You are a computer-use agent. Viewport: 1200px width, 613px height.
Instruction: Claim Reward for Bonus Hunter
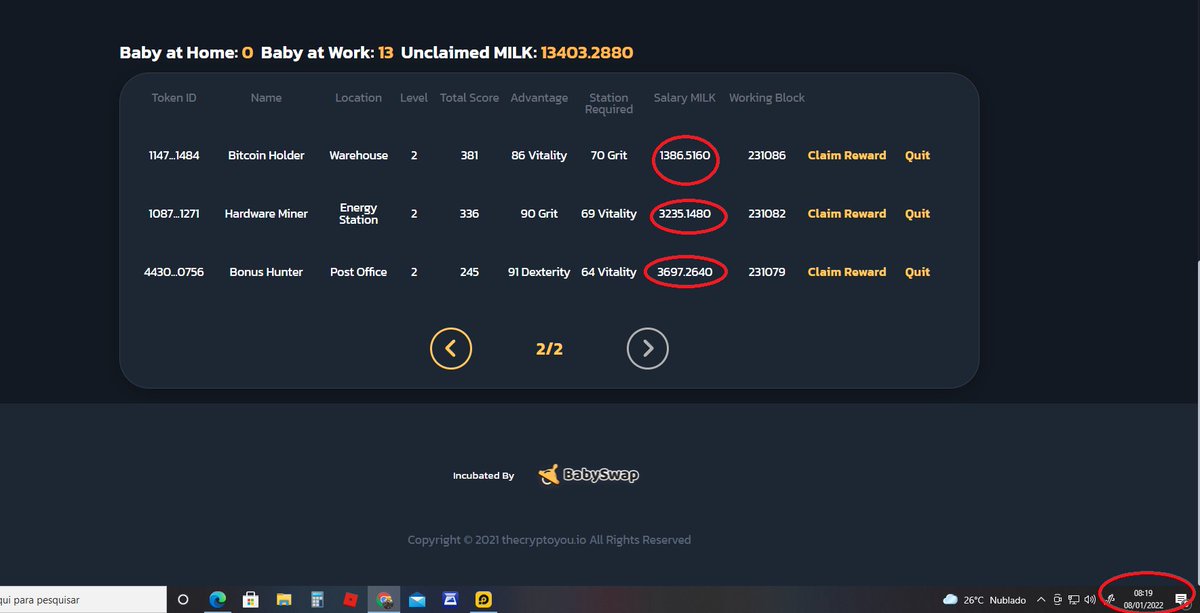click(847, 271)
